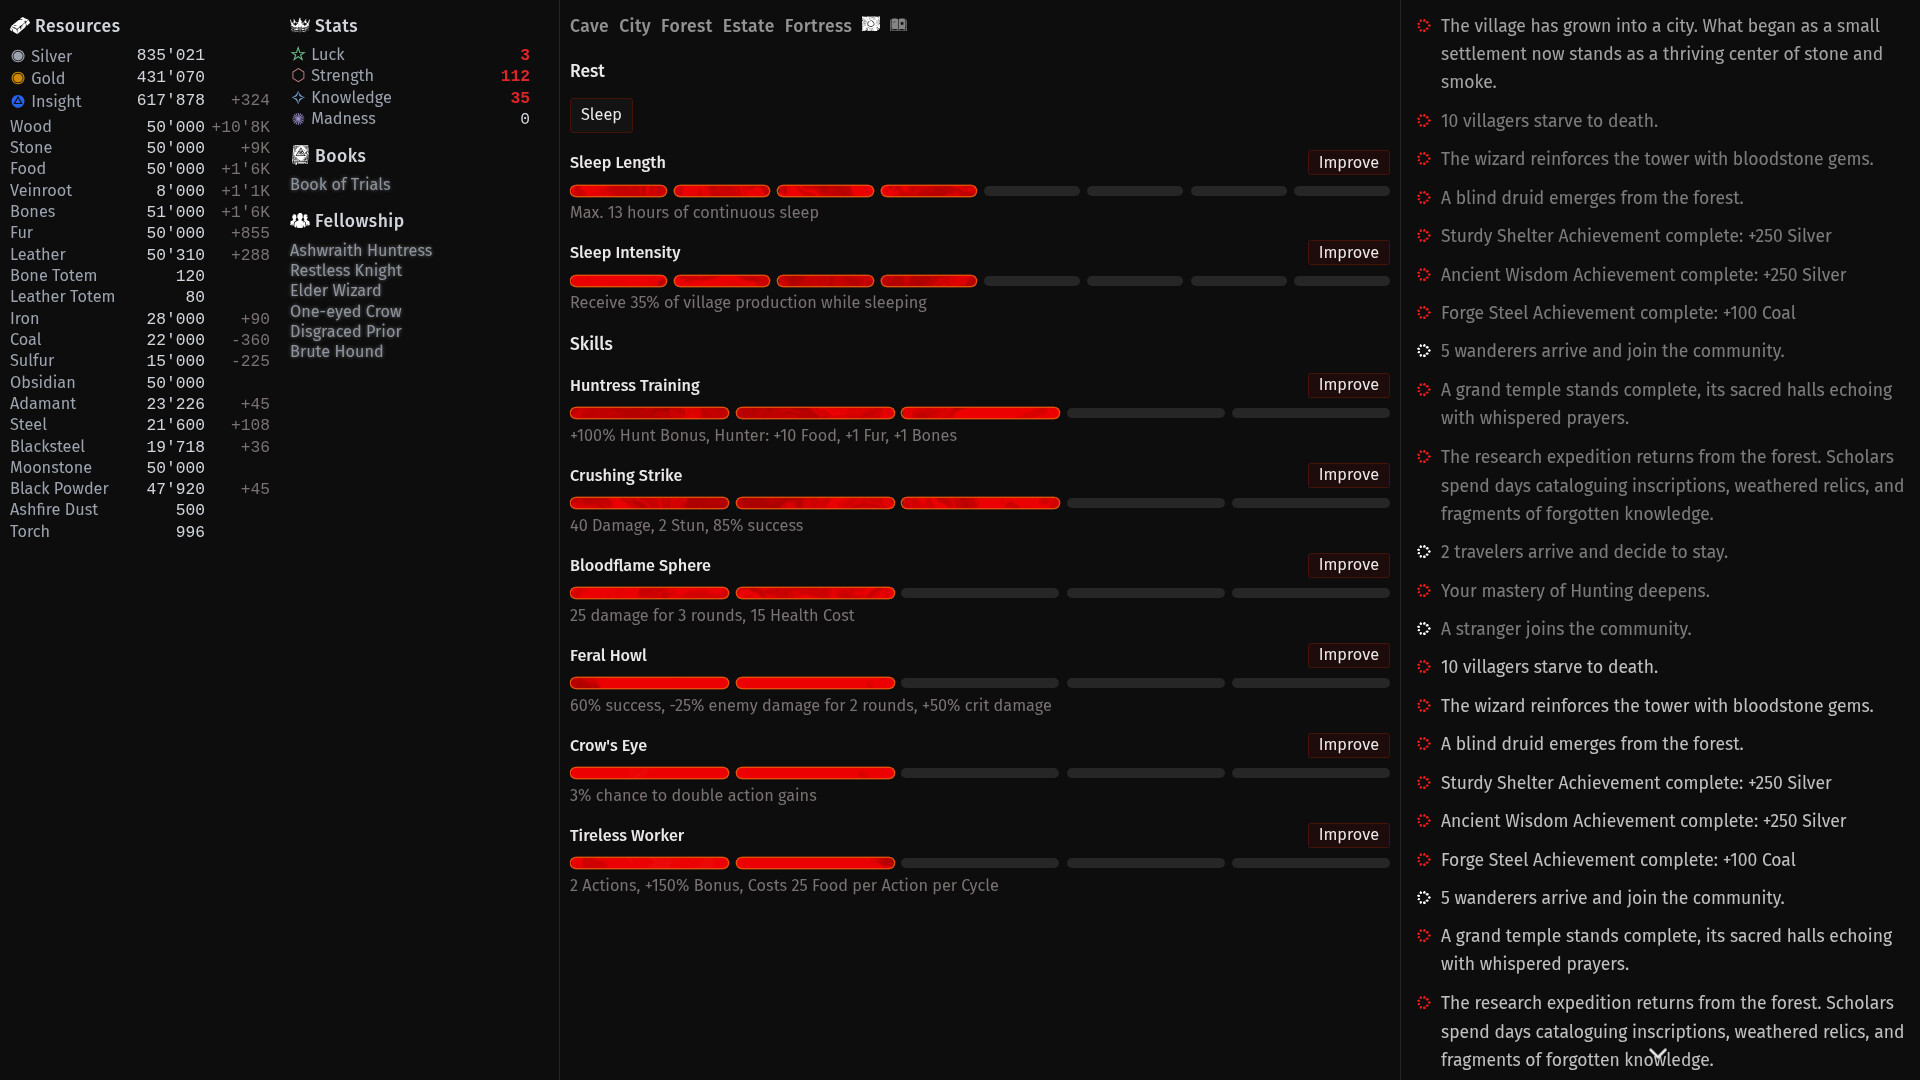Improve Sleep Length
Screen dimensions: 1920x1080
1348,163
